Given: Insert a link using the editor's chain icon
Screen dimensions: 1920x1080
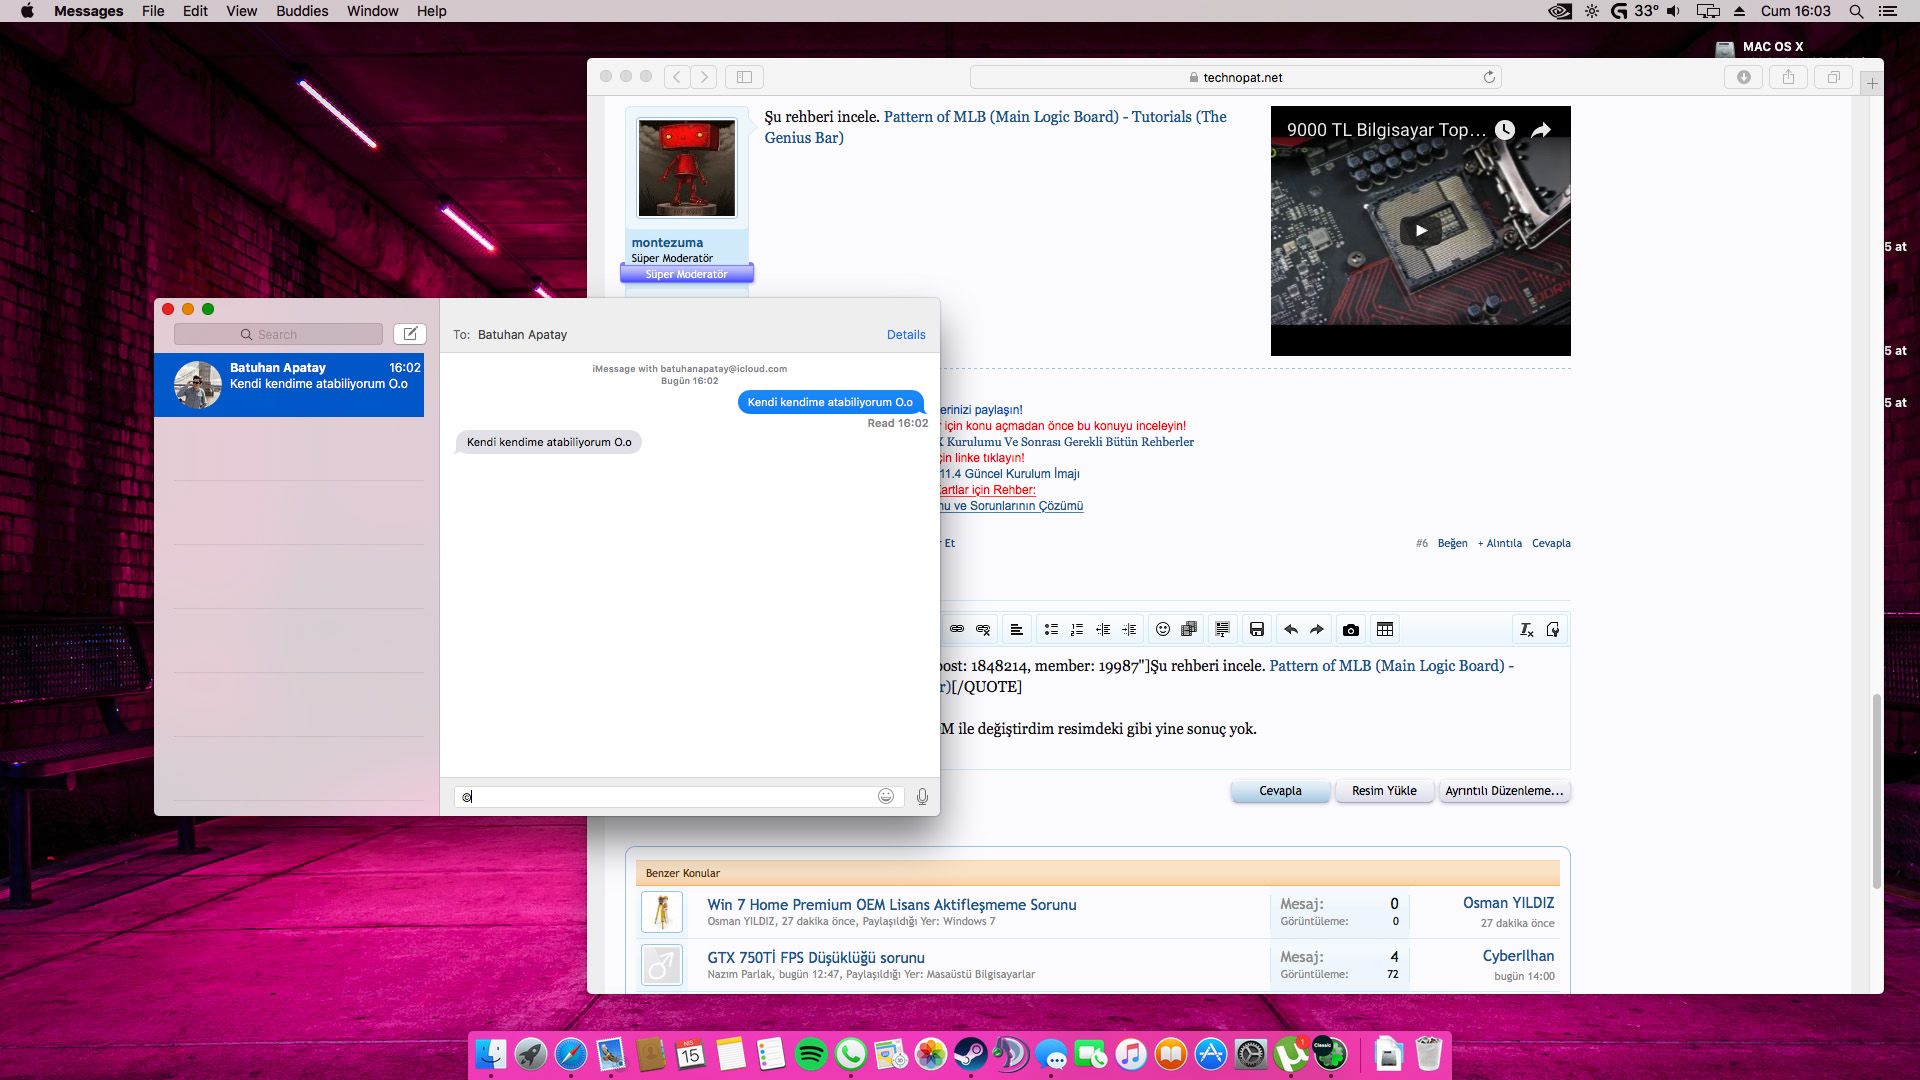Looking at the screenshot, I should [x=957, y=630].
